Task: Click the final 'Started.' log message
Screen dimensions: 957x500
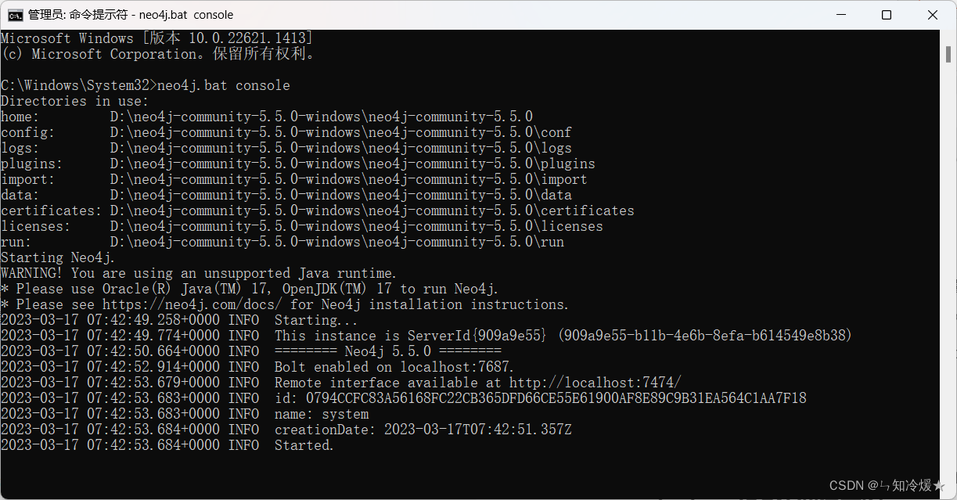Action: 304,446
